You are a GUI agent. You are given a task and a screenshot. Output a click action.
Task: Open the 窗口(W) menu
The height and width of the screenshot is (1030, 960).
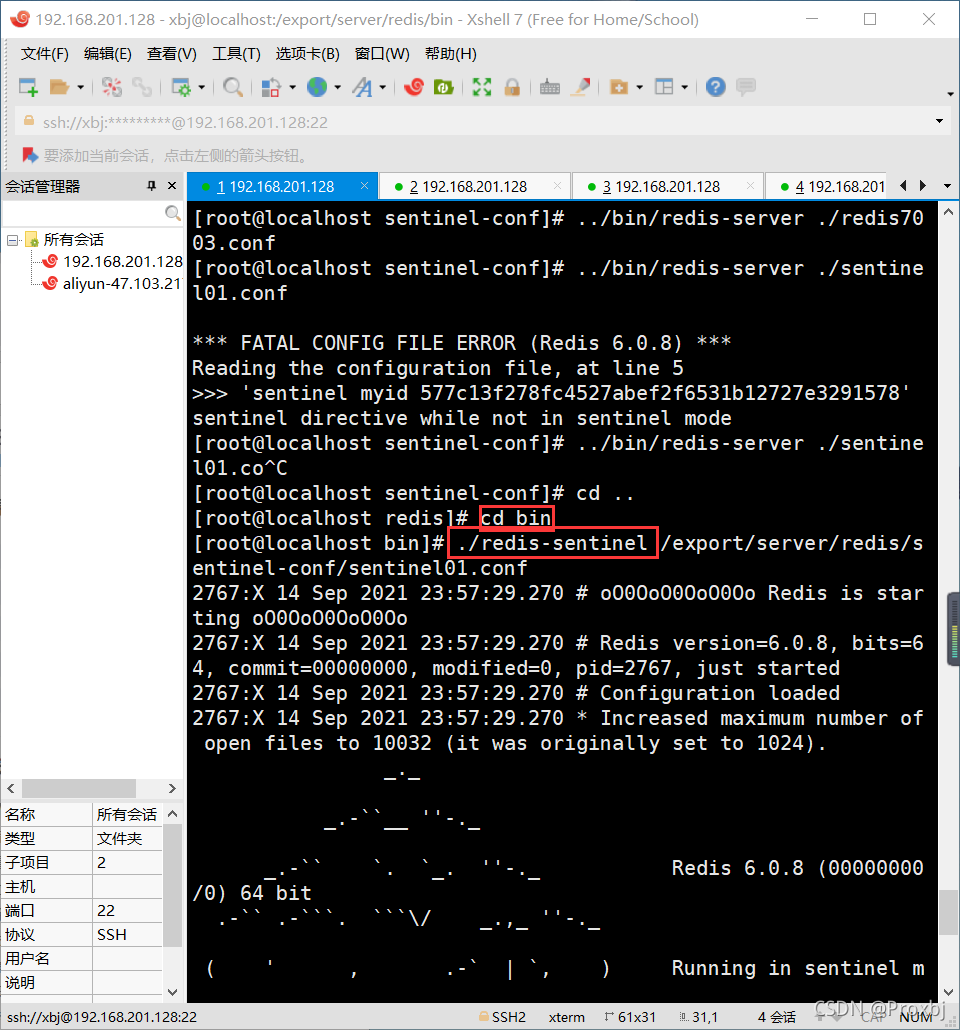click(382, 54)
